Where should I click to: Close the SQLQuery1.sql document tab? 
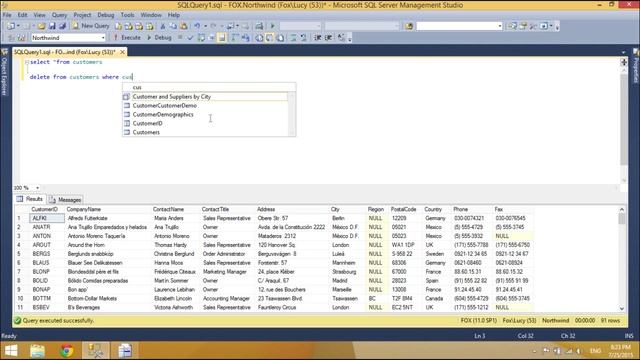[x=122, y=52]
